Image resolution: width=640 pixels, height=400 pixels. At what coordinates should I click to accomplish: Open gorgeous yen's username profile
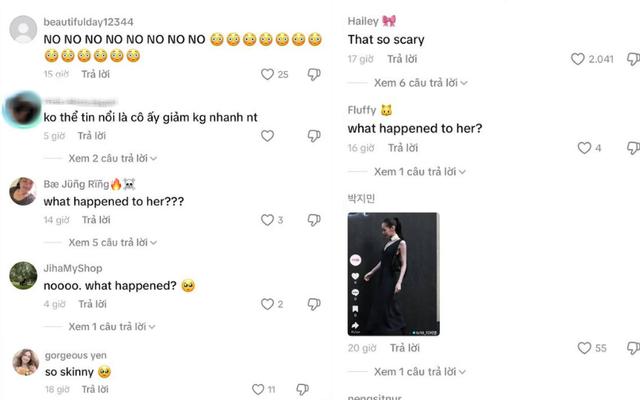(76, 356)
